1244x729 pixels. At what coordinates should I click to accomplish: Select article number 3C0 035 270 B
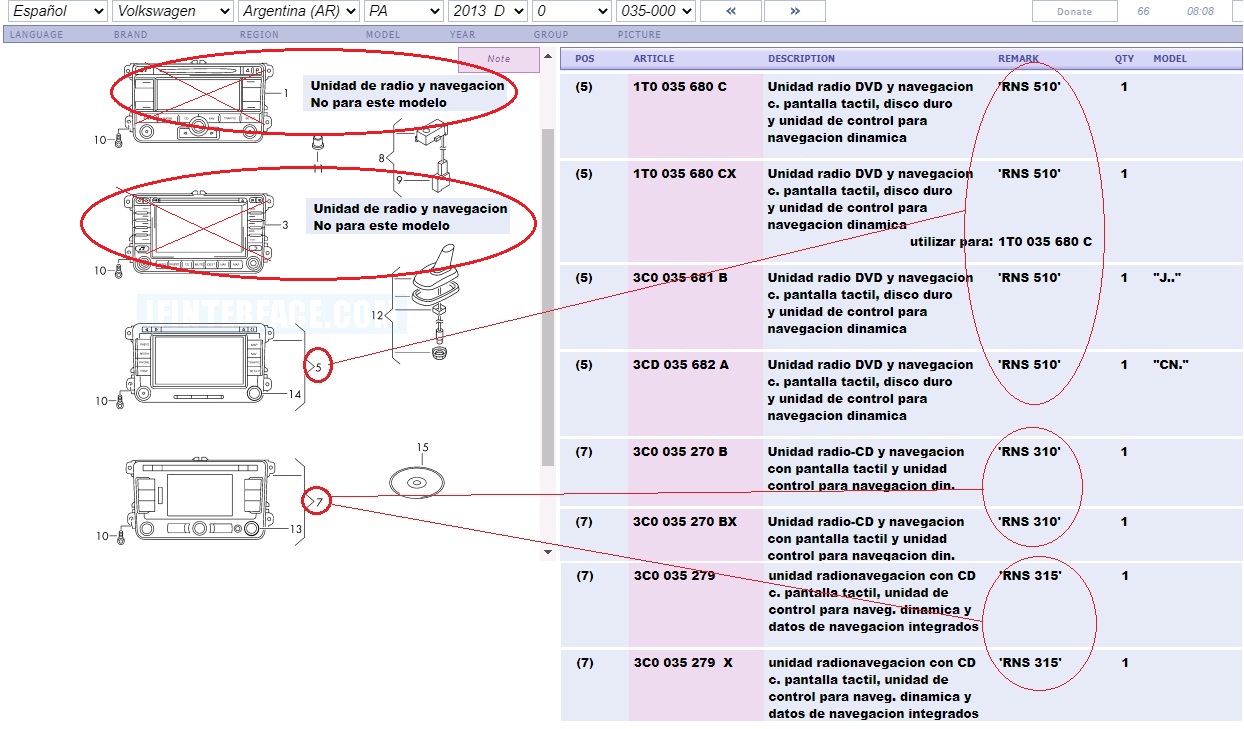click(680, 452)
